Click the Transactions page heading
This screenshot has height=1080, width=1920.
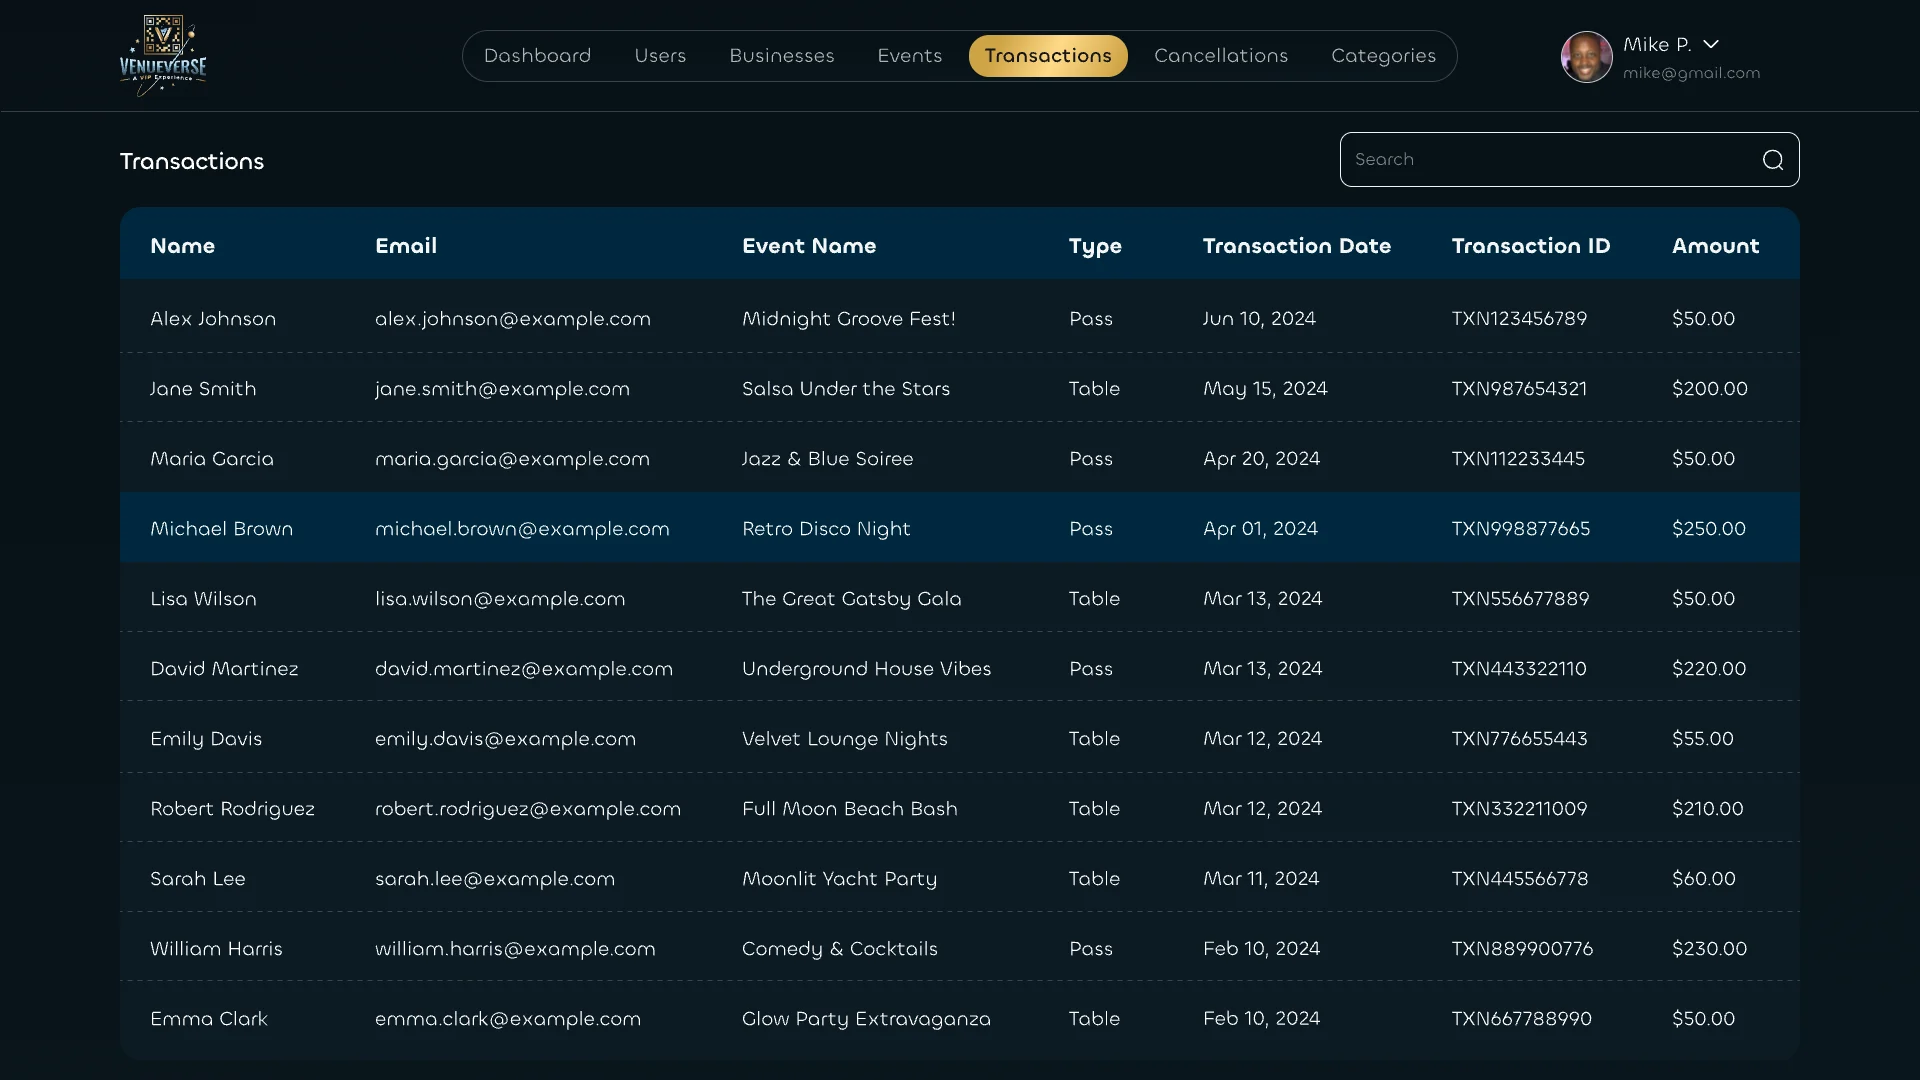(x=192, y=162)
